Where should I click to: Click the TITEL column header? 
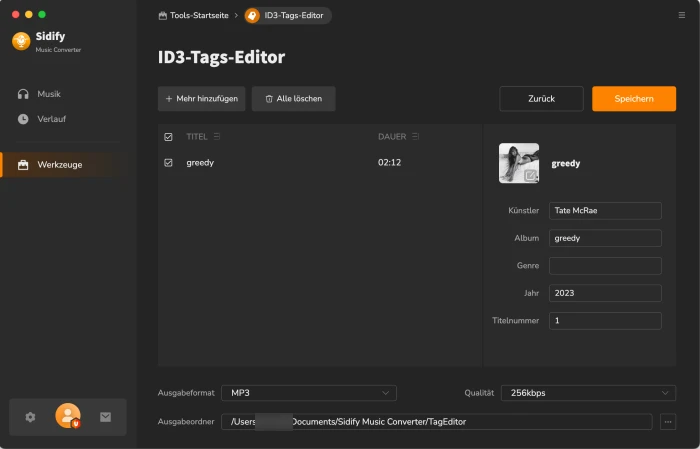click(x=197, y=137)
